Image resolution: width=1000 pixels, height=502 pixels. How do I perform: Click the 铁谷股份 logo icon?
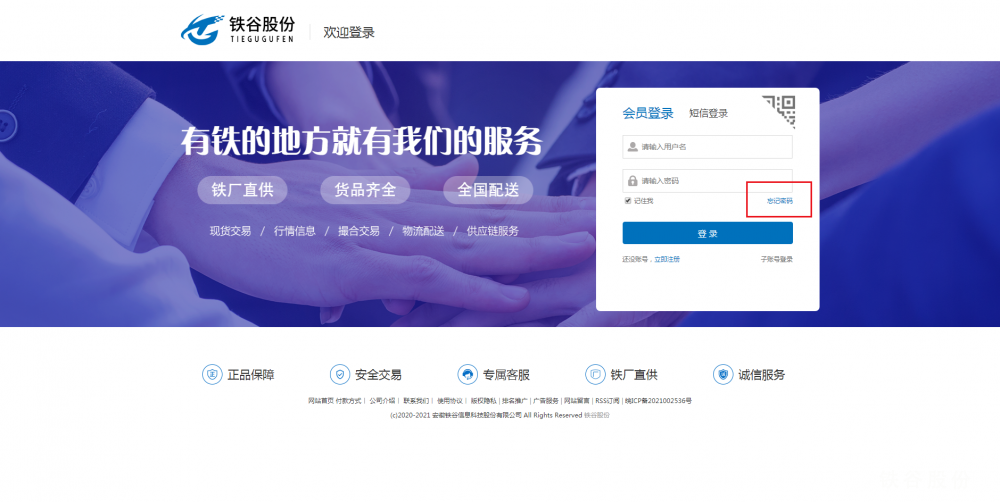pyautogui.click(x=202, y=29)
